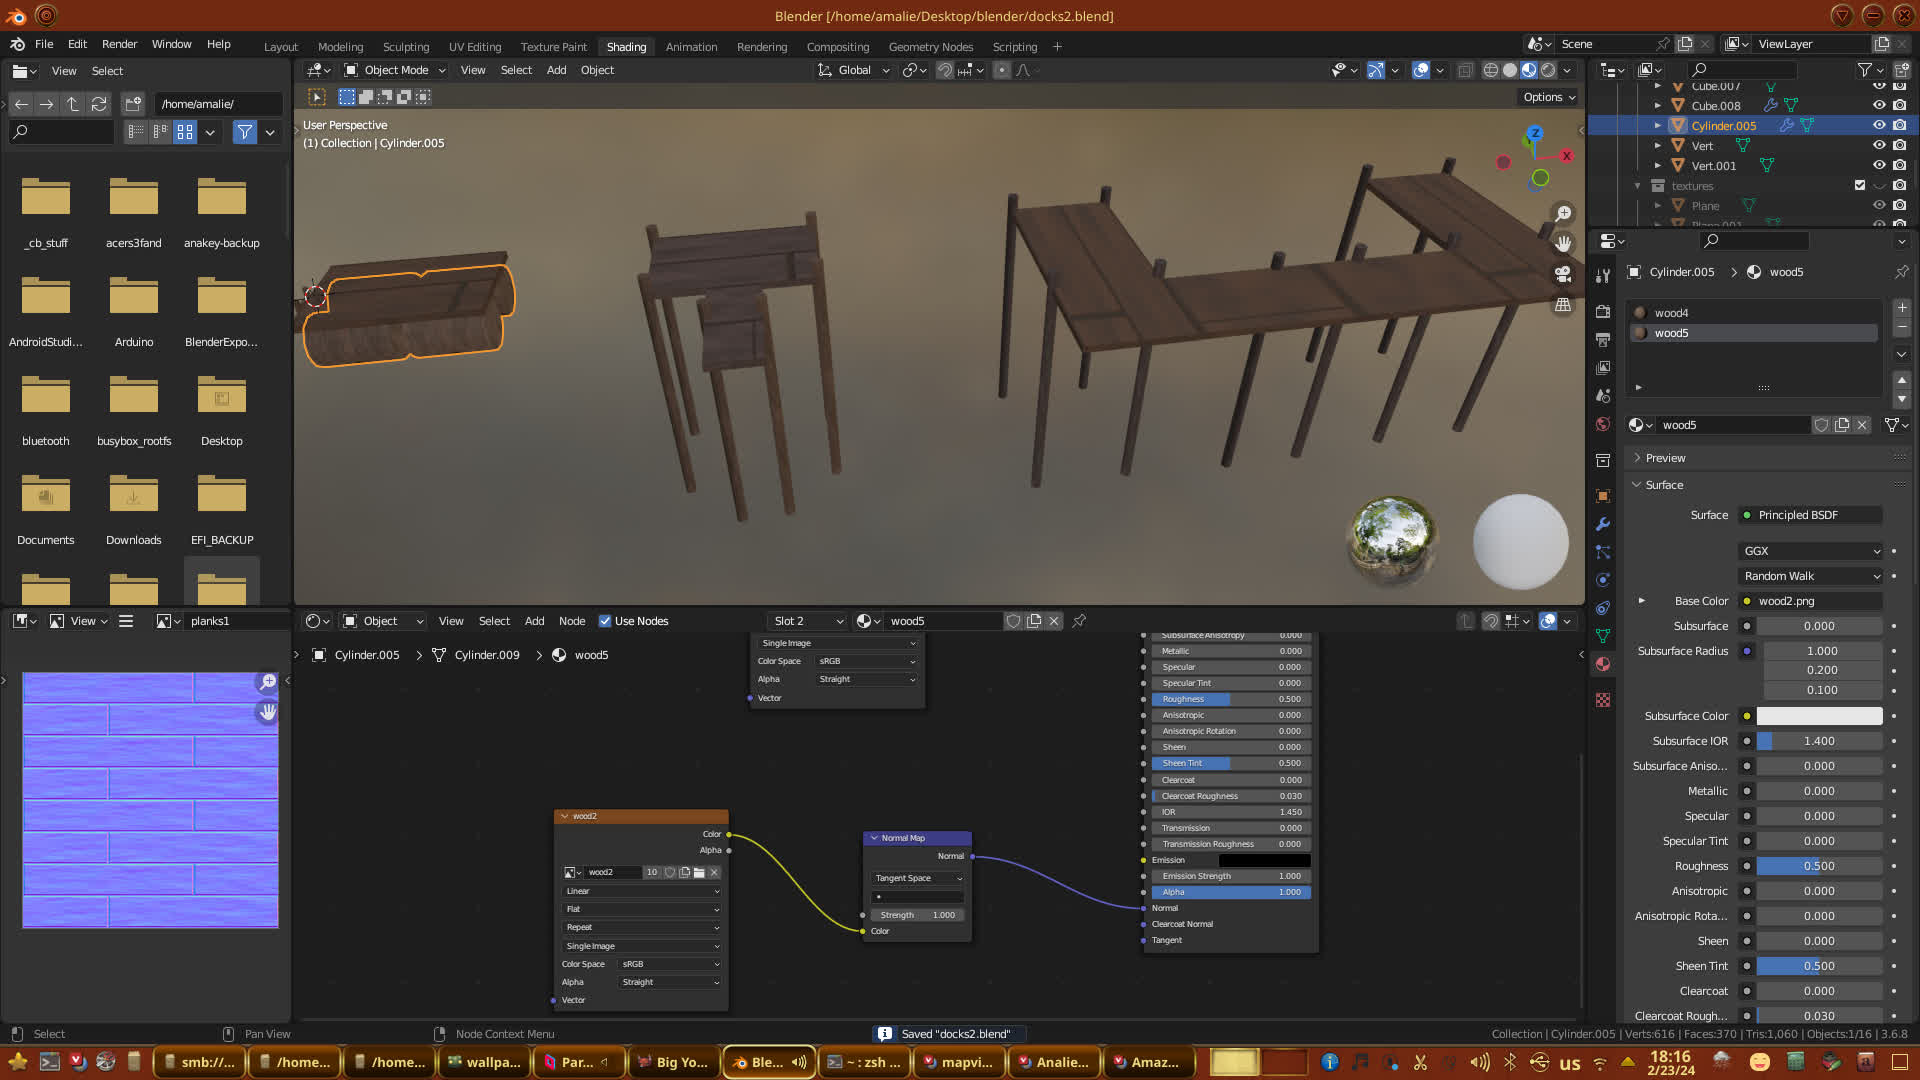Toggle perspective/orthographic grid icon in viewport
1920x1080 pixels.
click(1563, 305)
